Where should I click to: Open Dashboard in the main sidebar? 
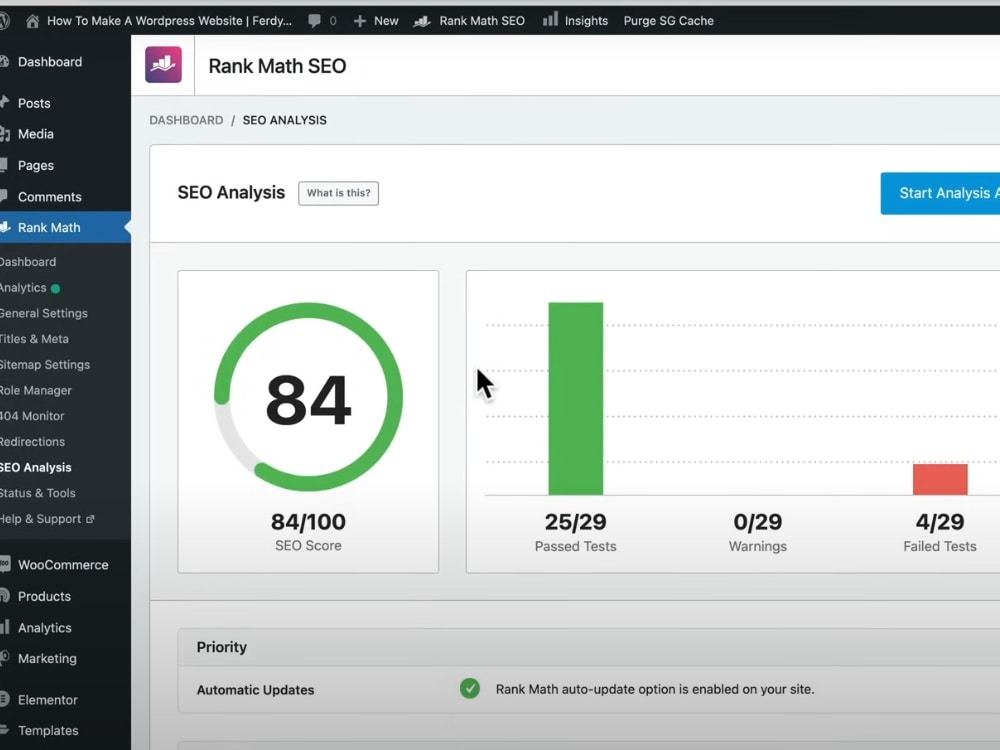click(x=50, y=62)
